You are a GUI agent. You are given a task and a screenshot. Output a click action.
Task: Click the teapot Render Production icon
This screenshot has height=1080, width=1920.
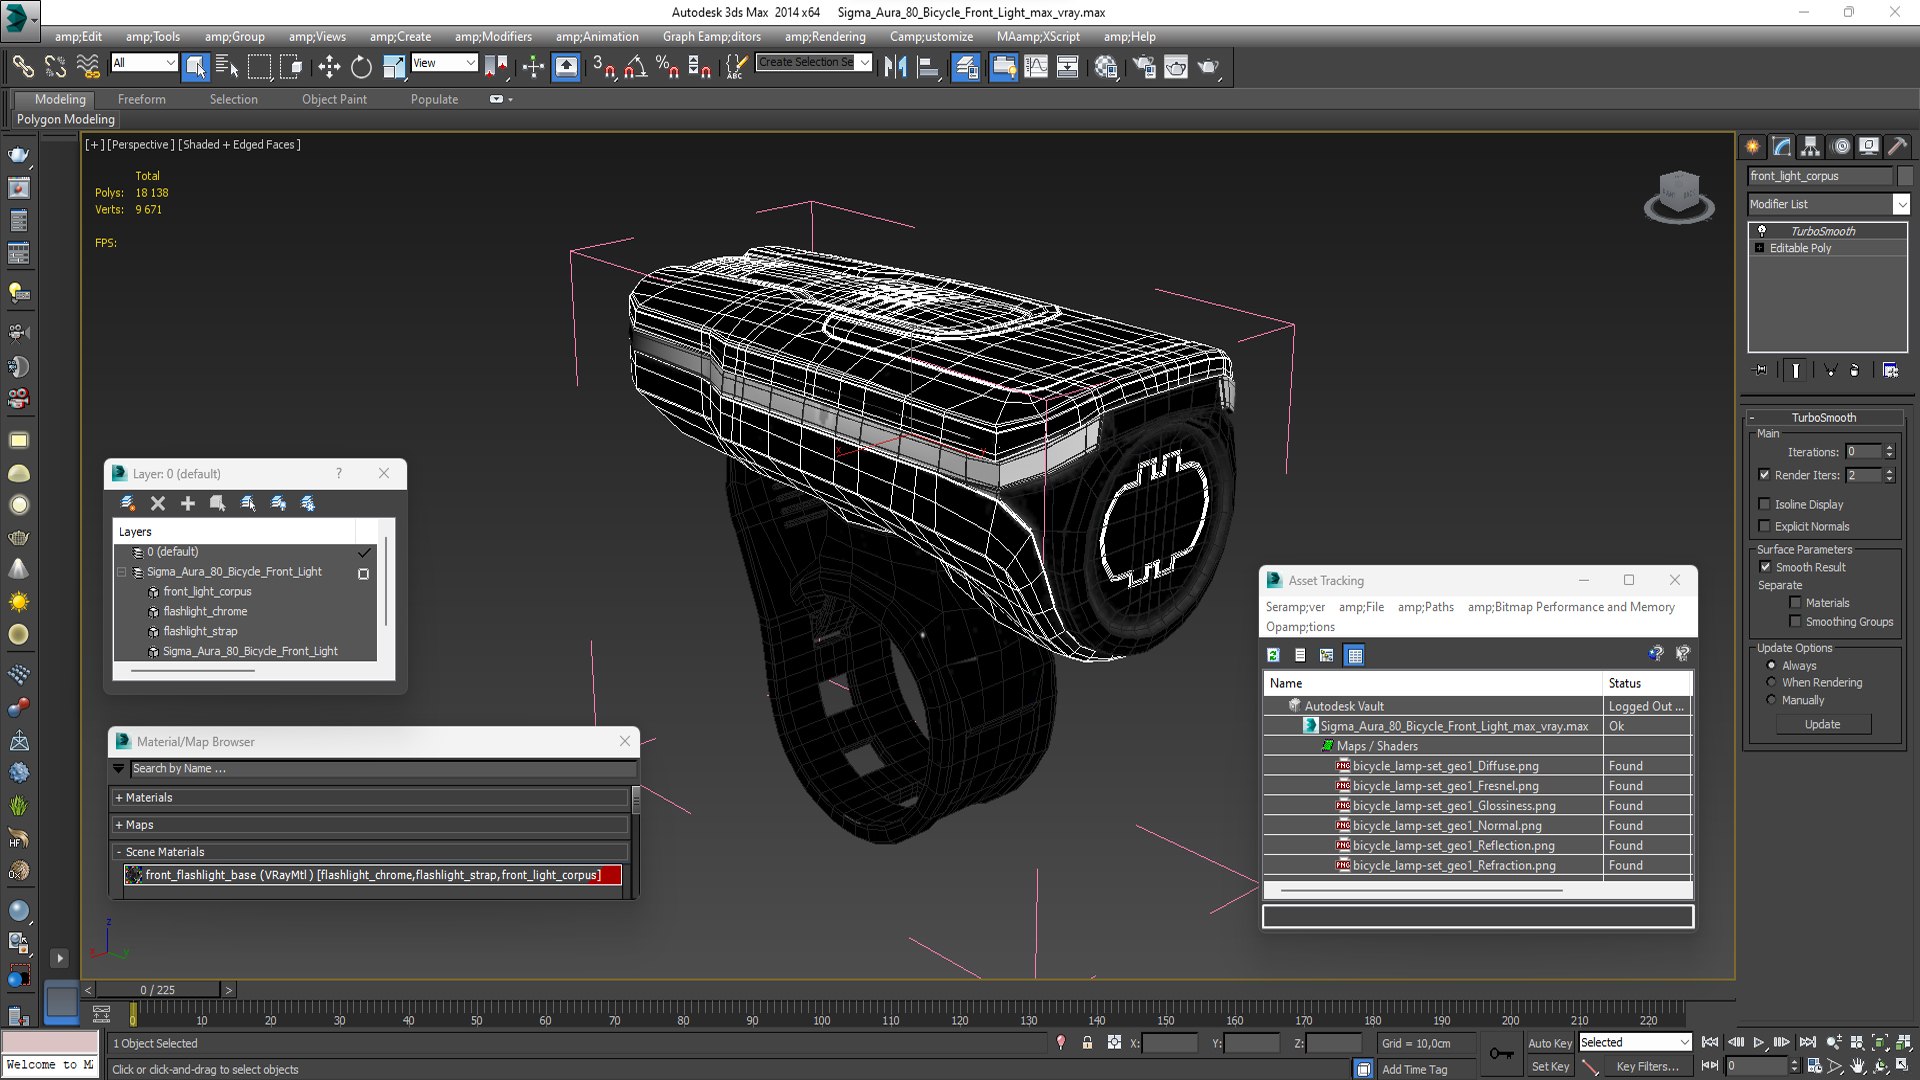click(x=1208, y=67)
